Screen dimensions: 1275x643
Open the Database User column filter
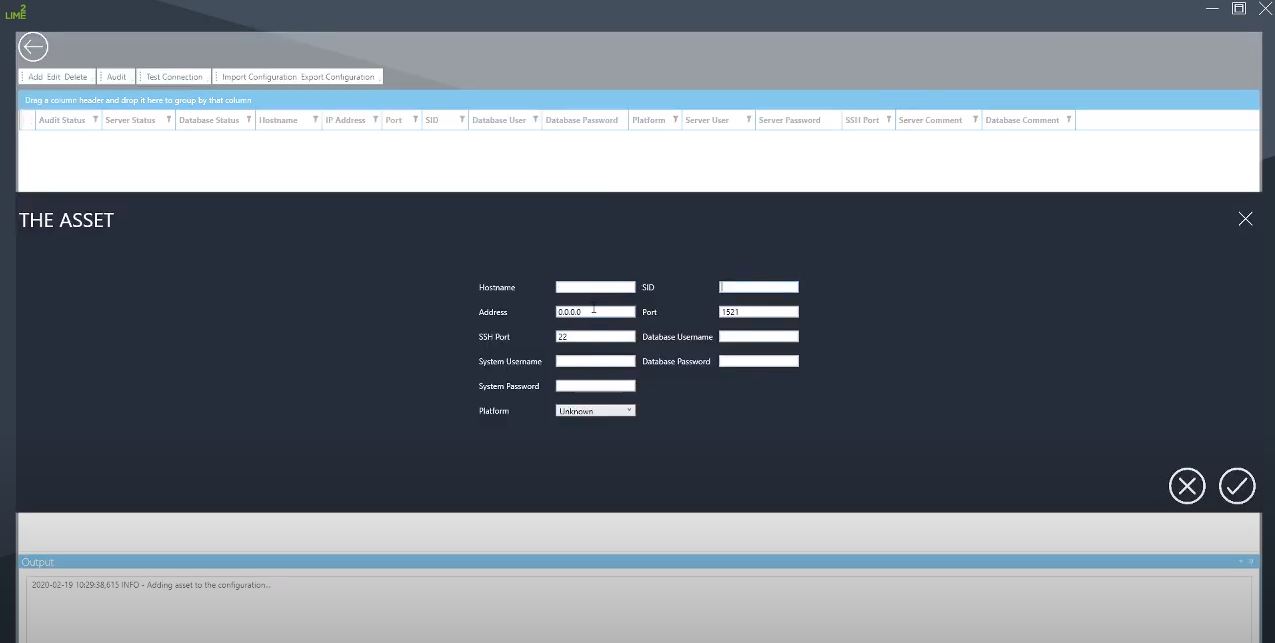pyautogui.click(x=536, y=120)
